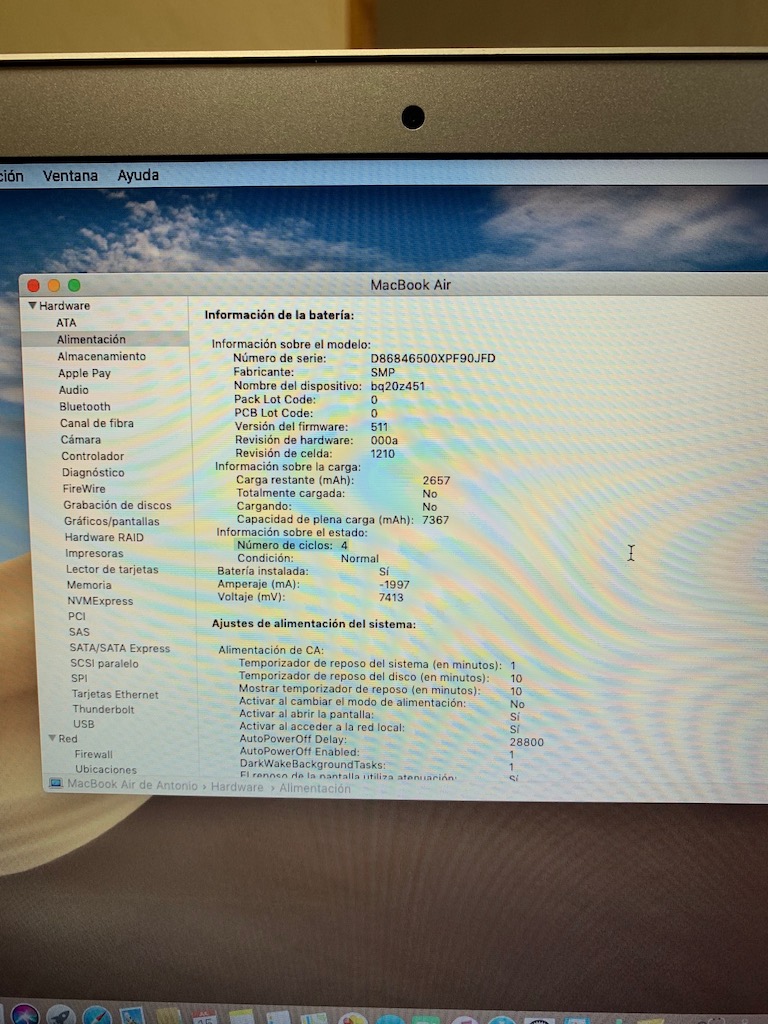The image size is (768, 1024).
Task: Select Impresoras in the sidebar
Action: click(94, 553)
